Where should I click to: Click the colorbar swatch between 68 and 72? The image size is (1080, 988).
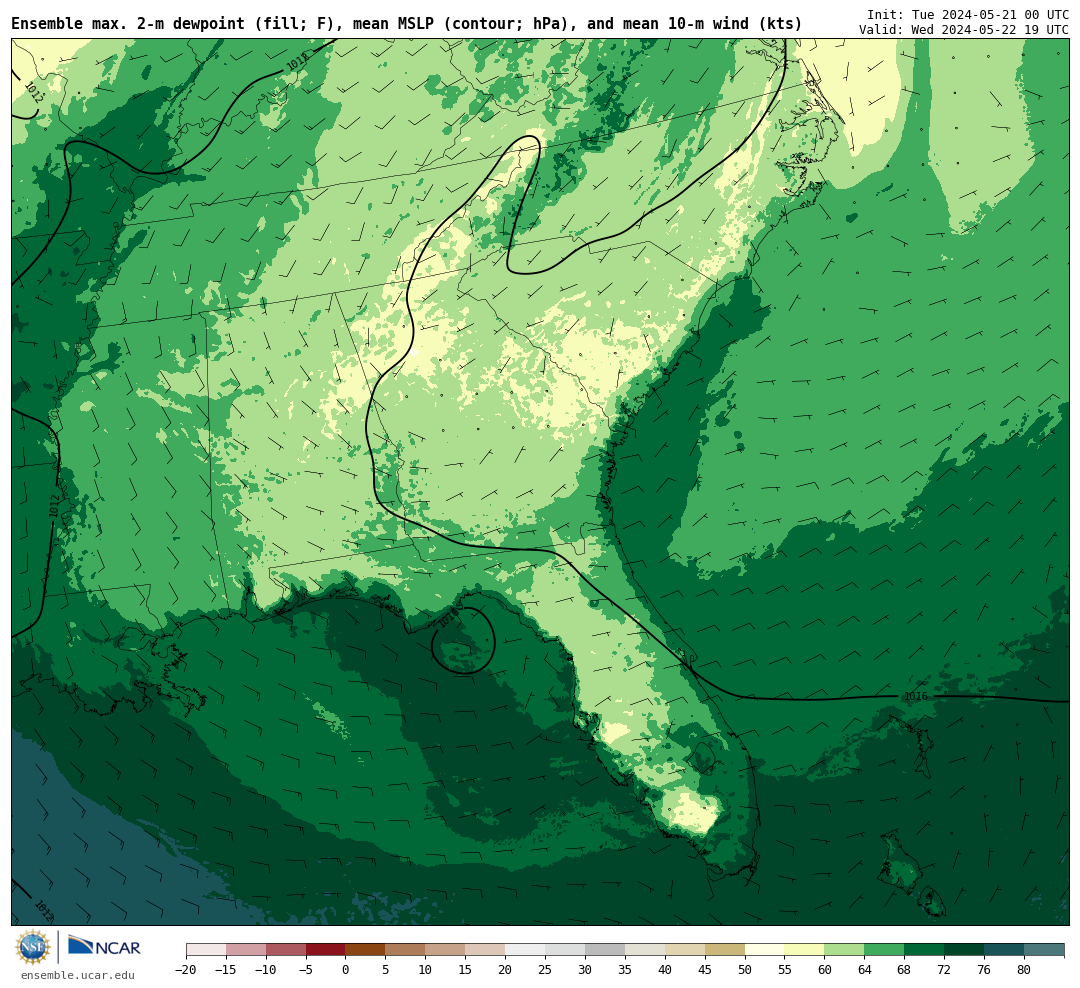click(924, 949)
